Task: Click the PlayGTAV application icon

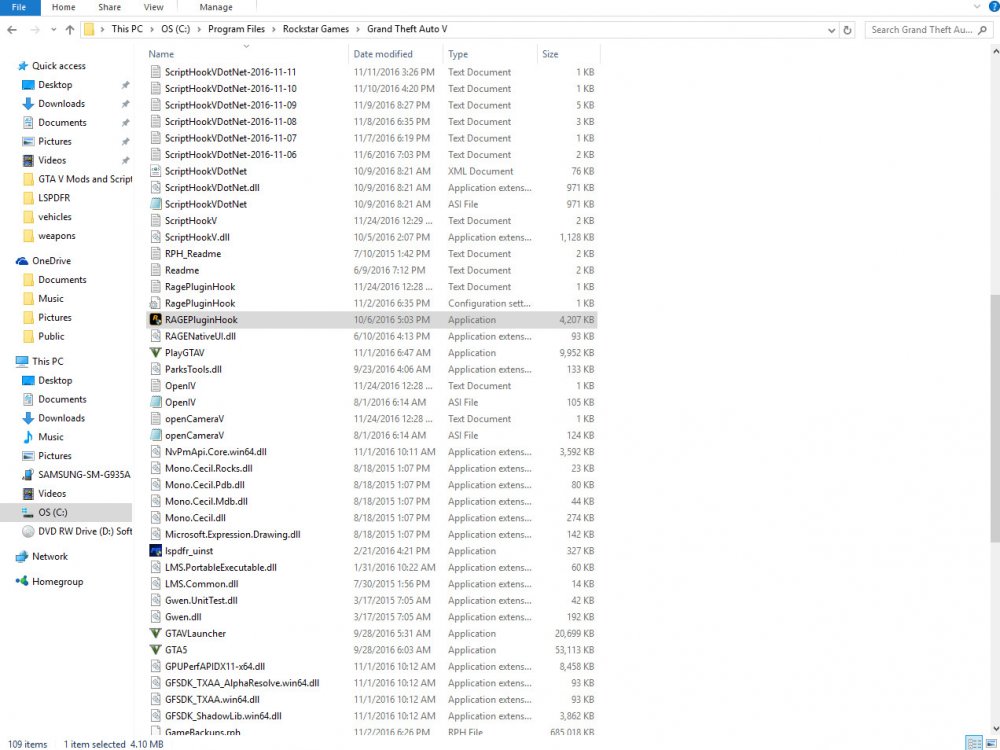Action: [x=155, y=353]
